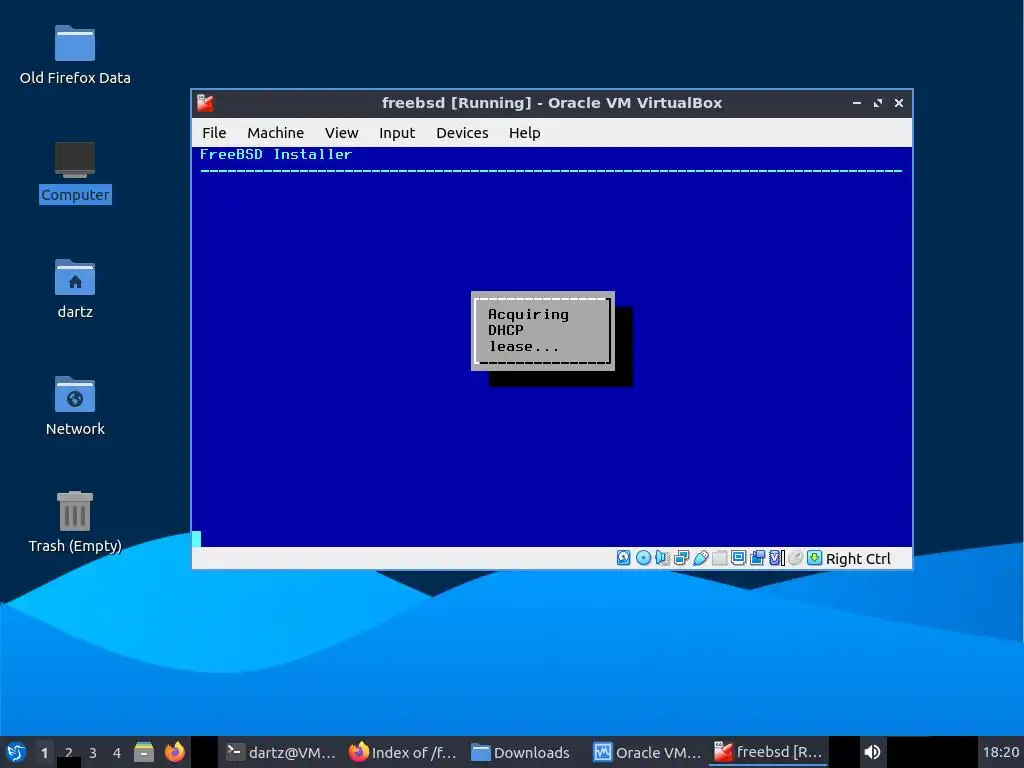Open the Machine menu
The width and height of the screenshot is (1024, 768).
(x=275, y=133)
